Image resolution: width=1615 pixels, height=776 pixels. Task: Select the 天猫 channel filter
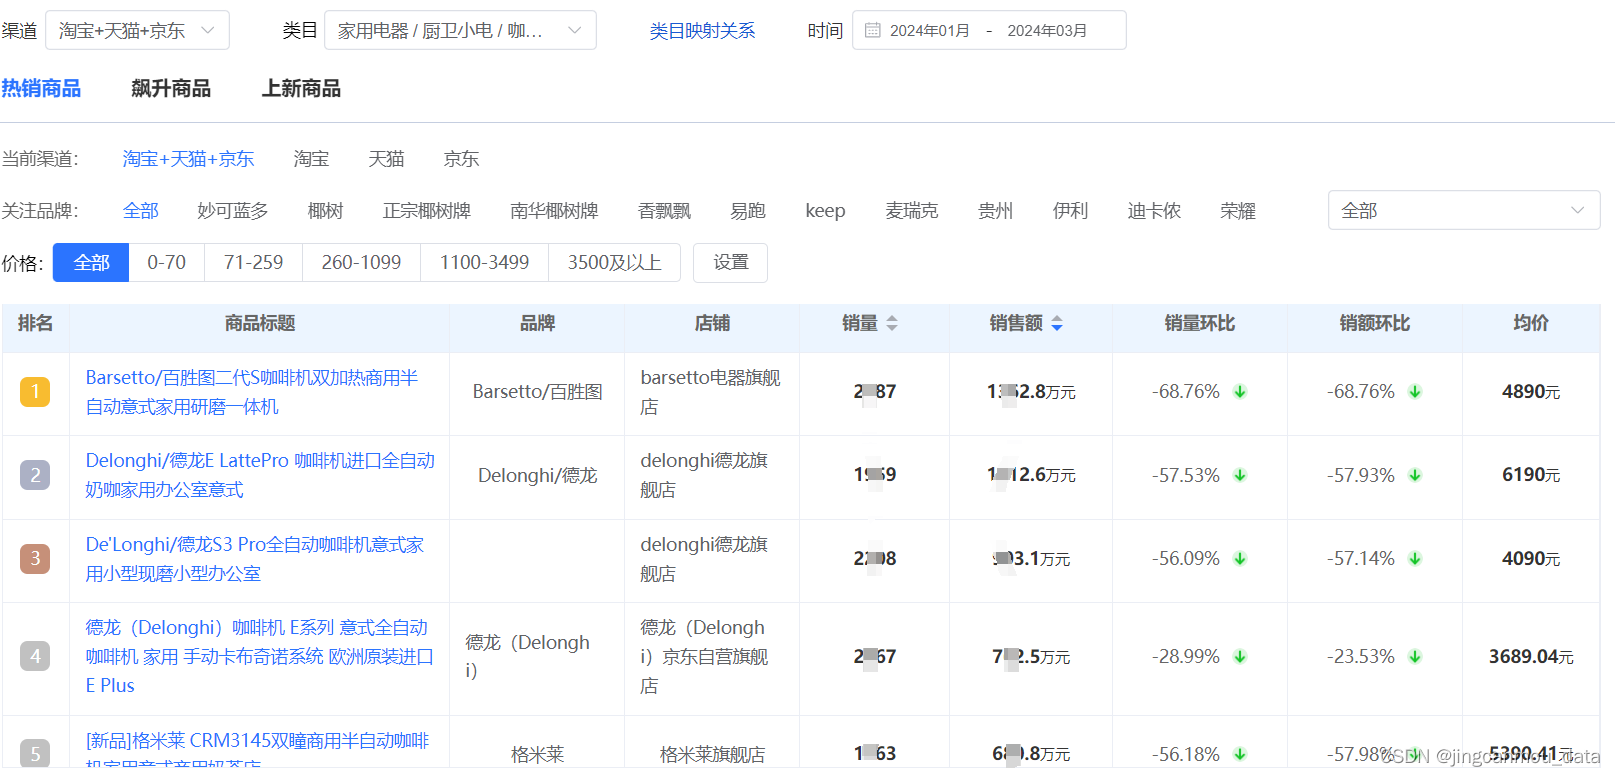point(386,159)
